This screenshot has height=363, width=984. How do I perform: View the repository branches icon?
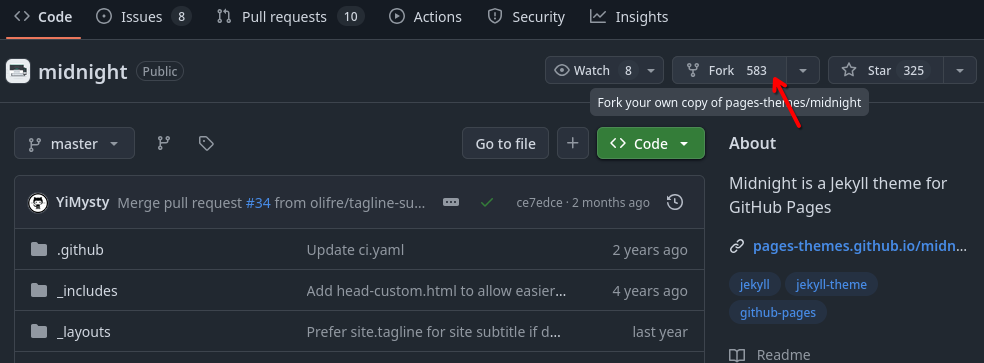click(x=164, y=143)
